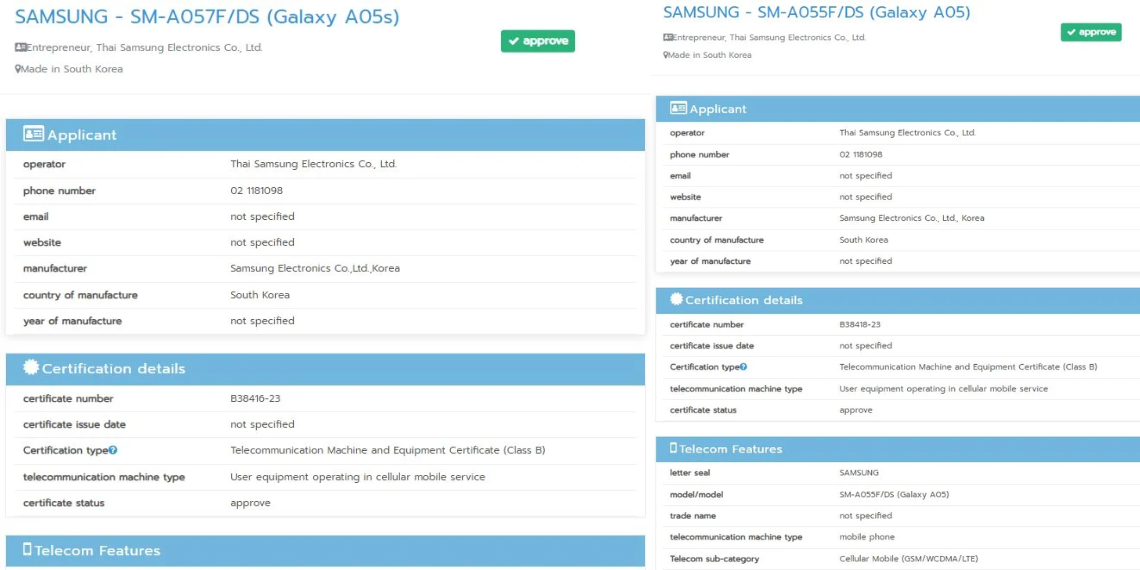Select manufacturer Samsung Electronics Co., Ltd., Korea in A05 panel
Viewport: 1140px width, 570px height.
pos(912,218)
